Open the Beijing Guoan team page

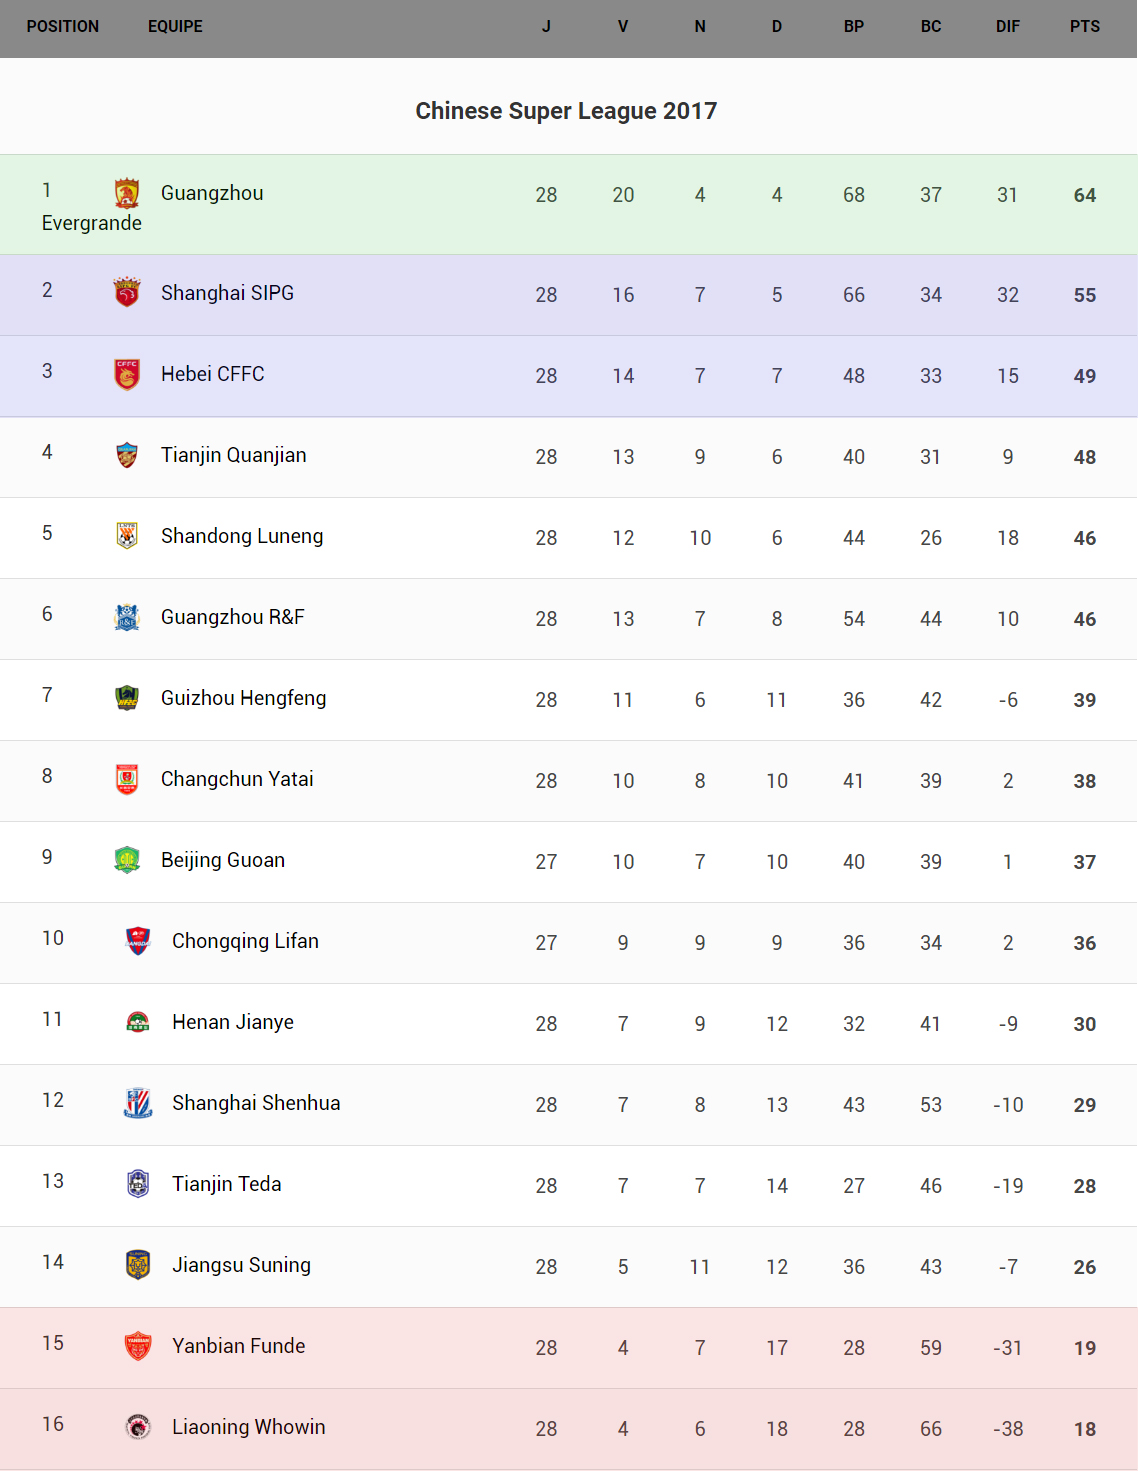(x=223, y=860)
